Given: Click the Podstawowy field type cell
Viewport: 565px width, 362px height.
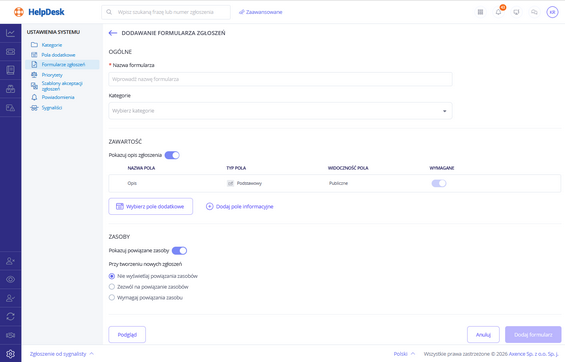Looking at the screenshot, I should (244, 183).
